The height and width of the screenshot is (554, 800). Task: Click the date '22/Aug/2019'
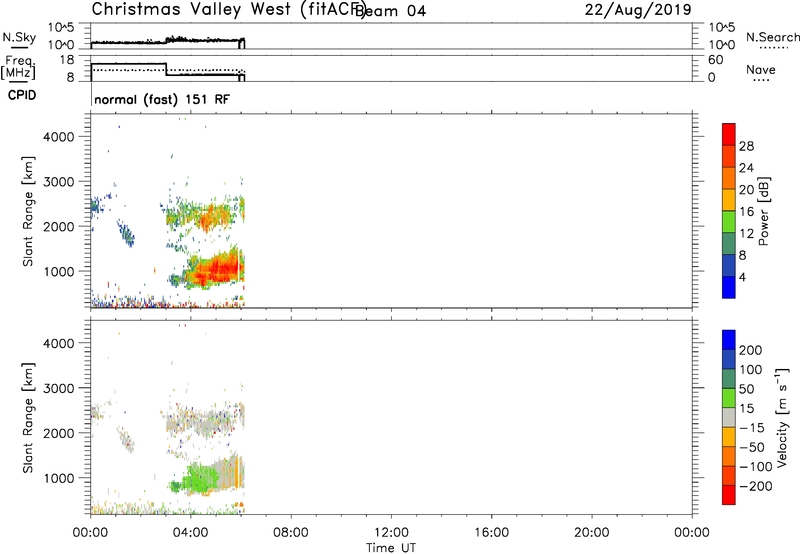tap(638, 10)
